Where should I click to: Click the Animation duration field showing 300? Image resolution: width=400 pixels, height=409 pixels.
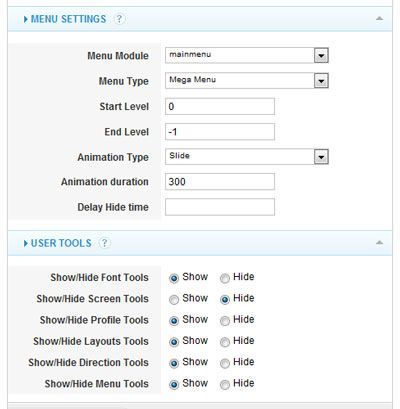220,182
